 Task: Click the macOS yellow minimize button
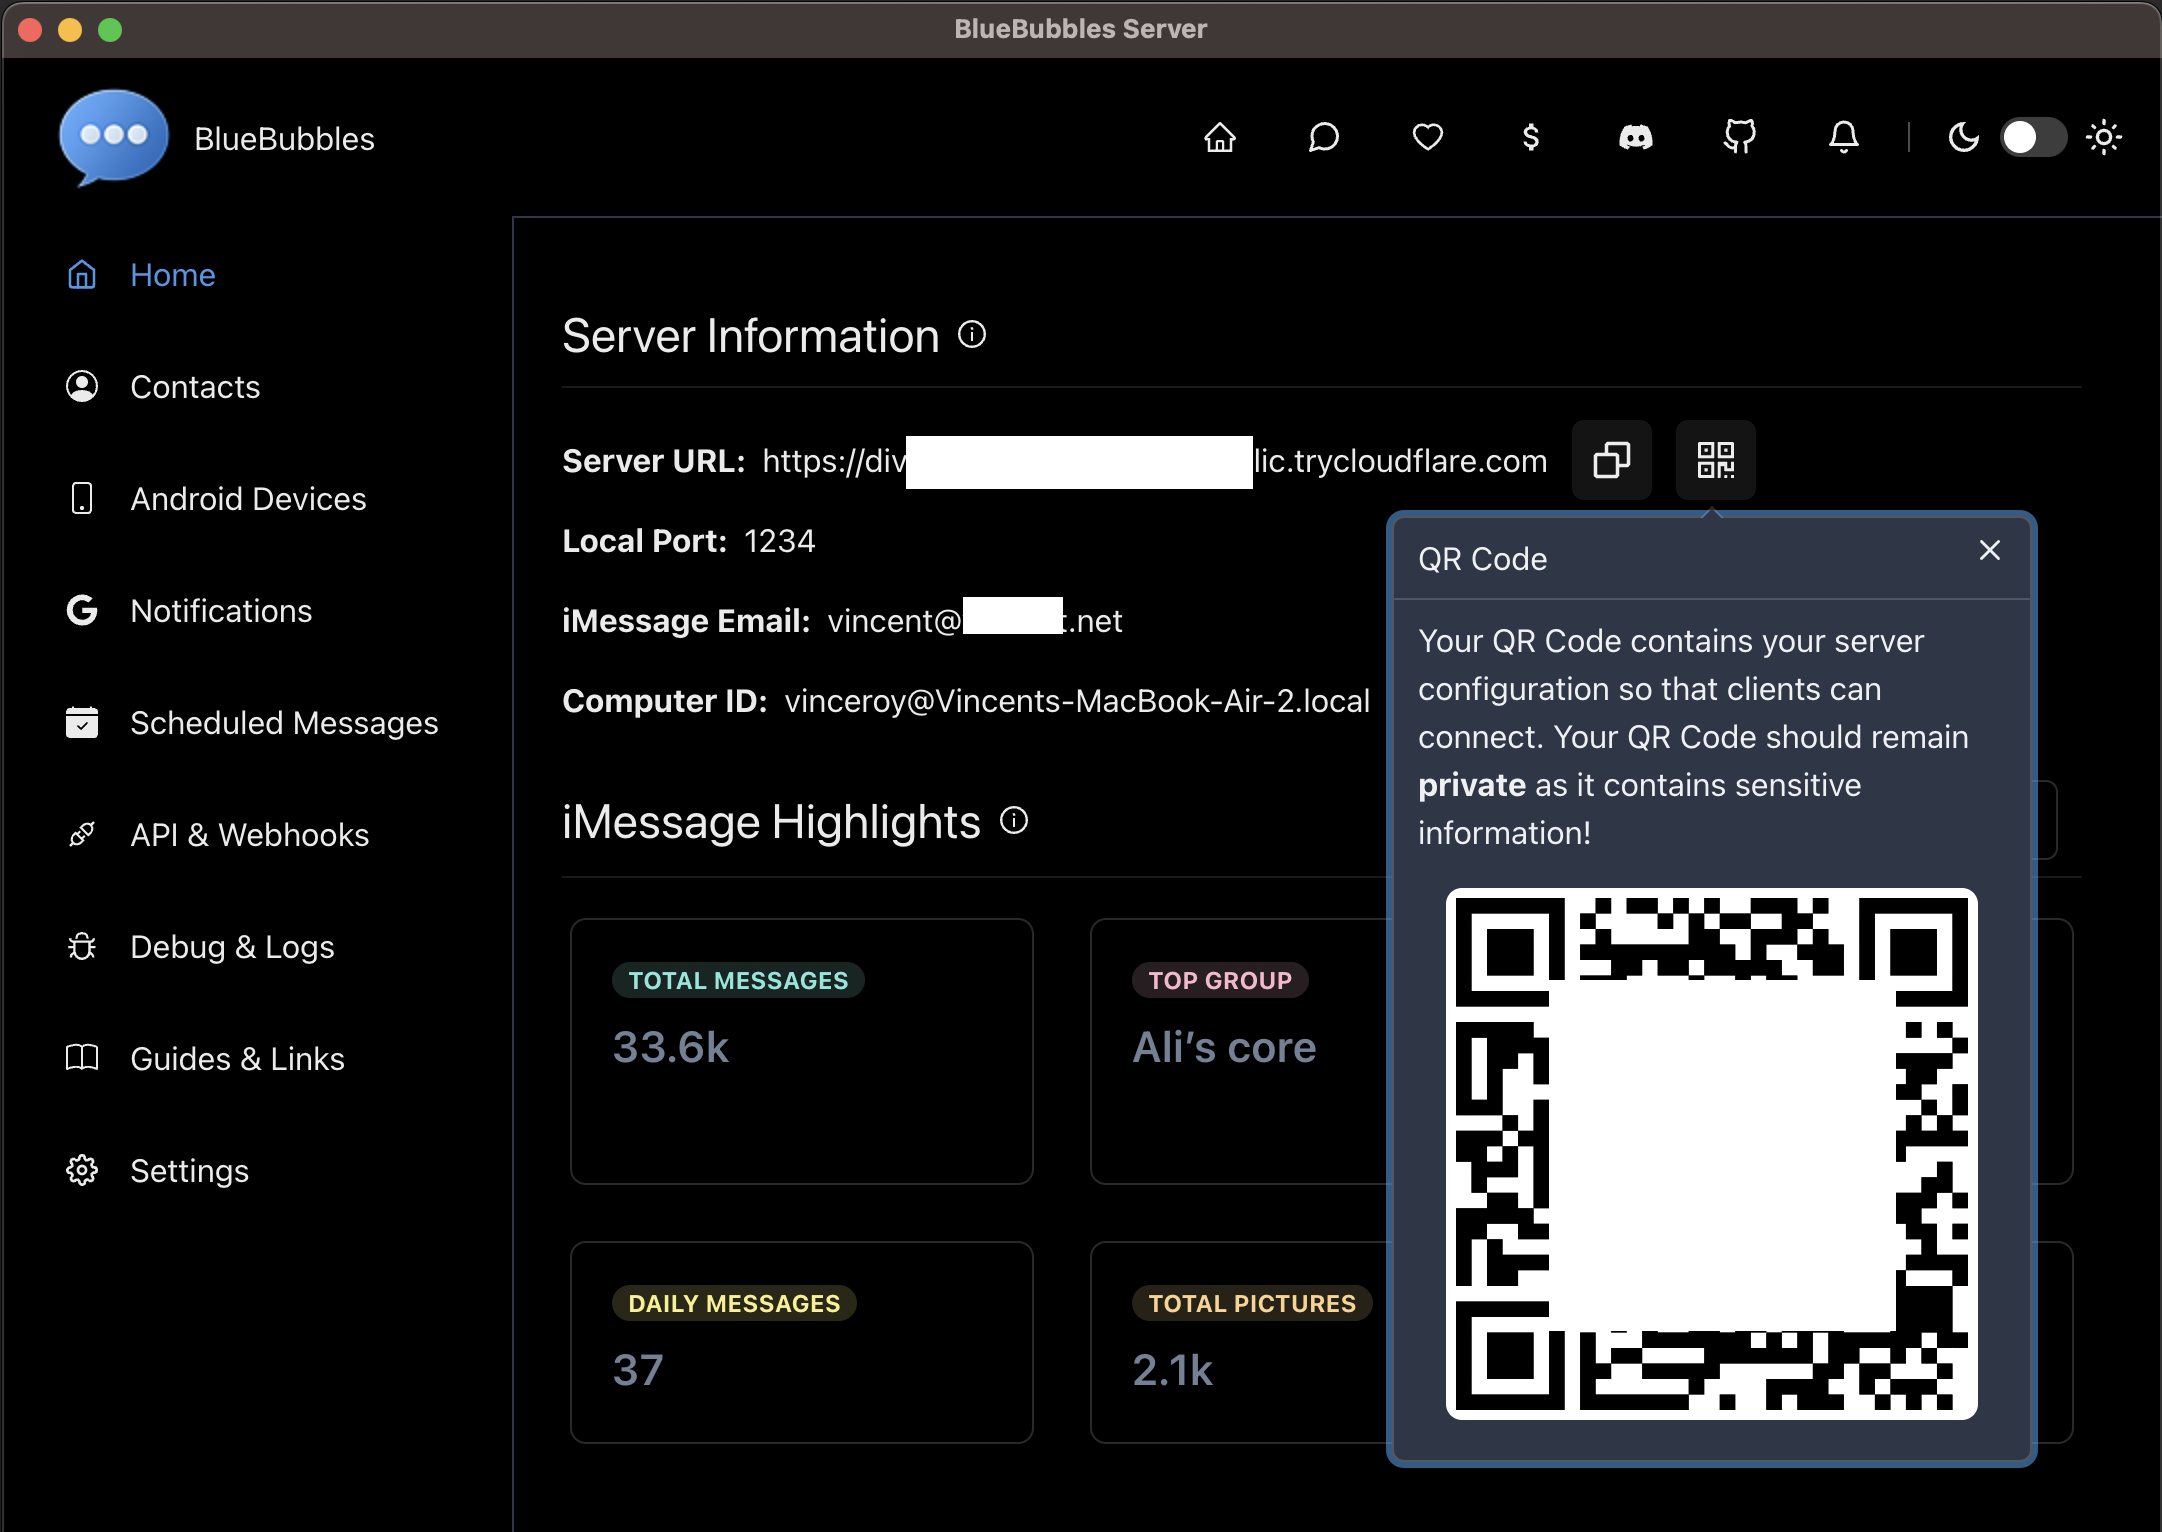coord(70,30)
